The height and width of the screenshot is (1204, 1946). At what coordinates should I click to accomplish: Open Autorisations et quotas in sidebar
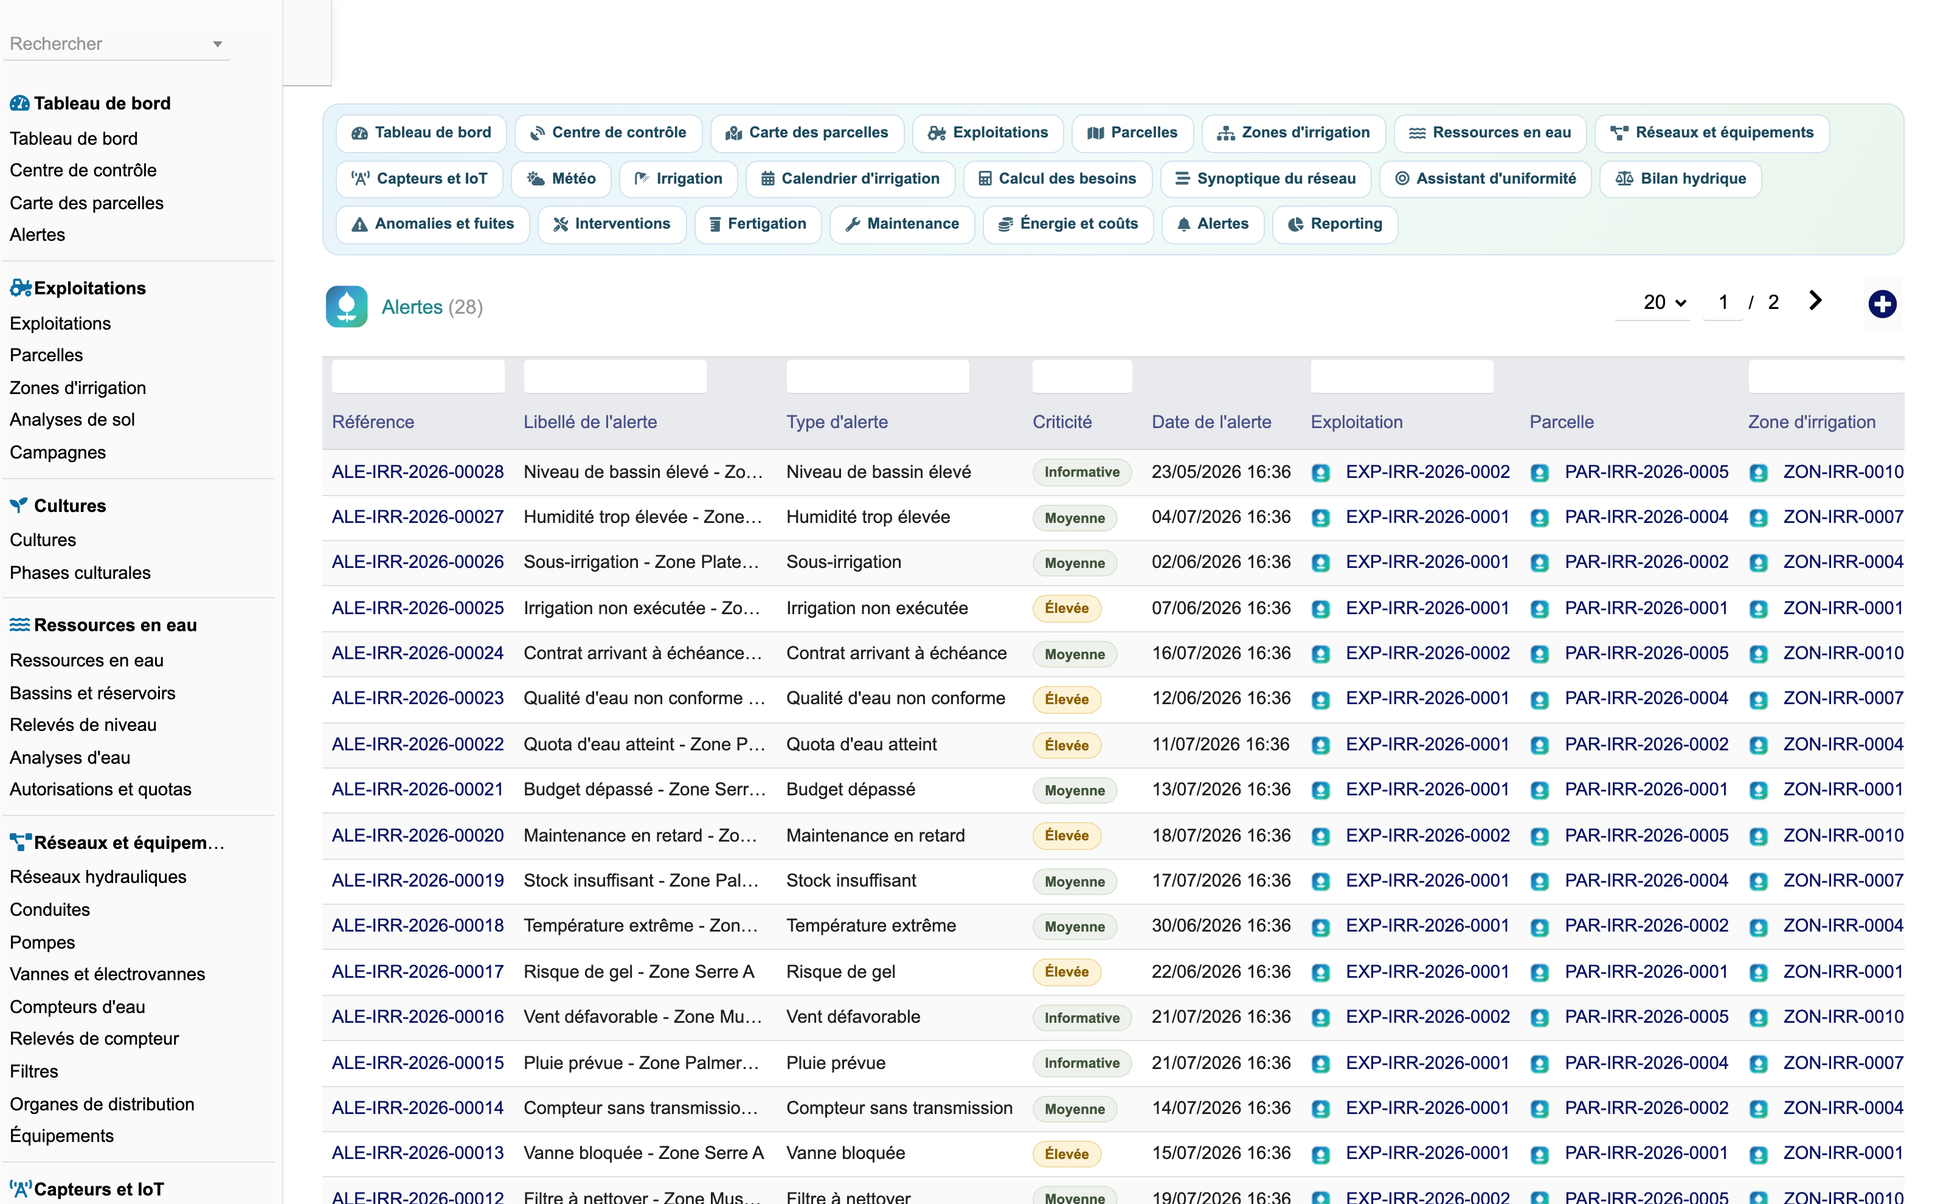tap(100, 789)
